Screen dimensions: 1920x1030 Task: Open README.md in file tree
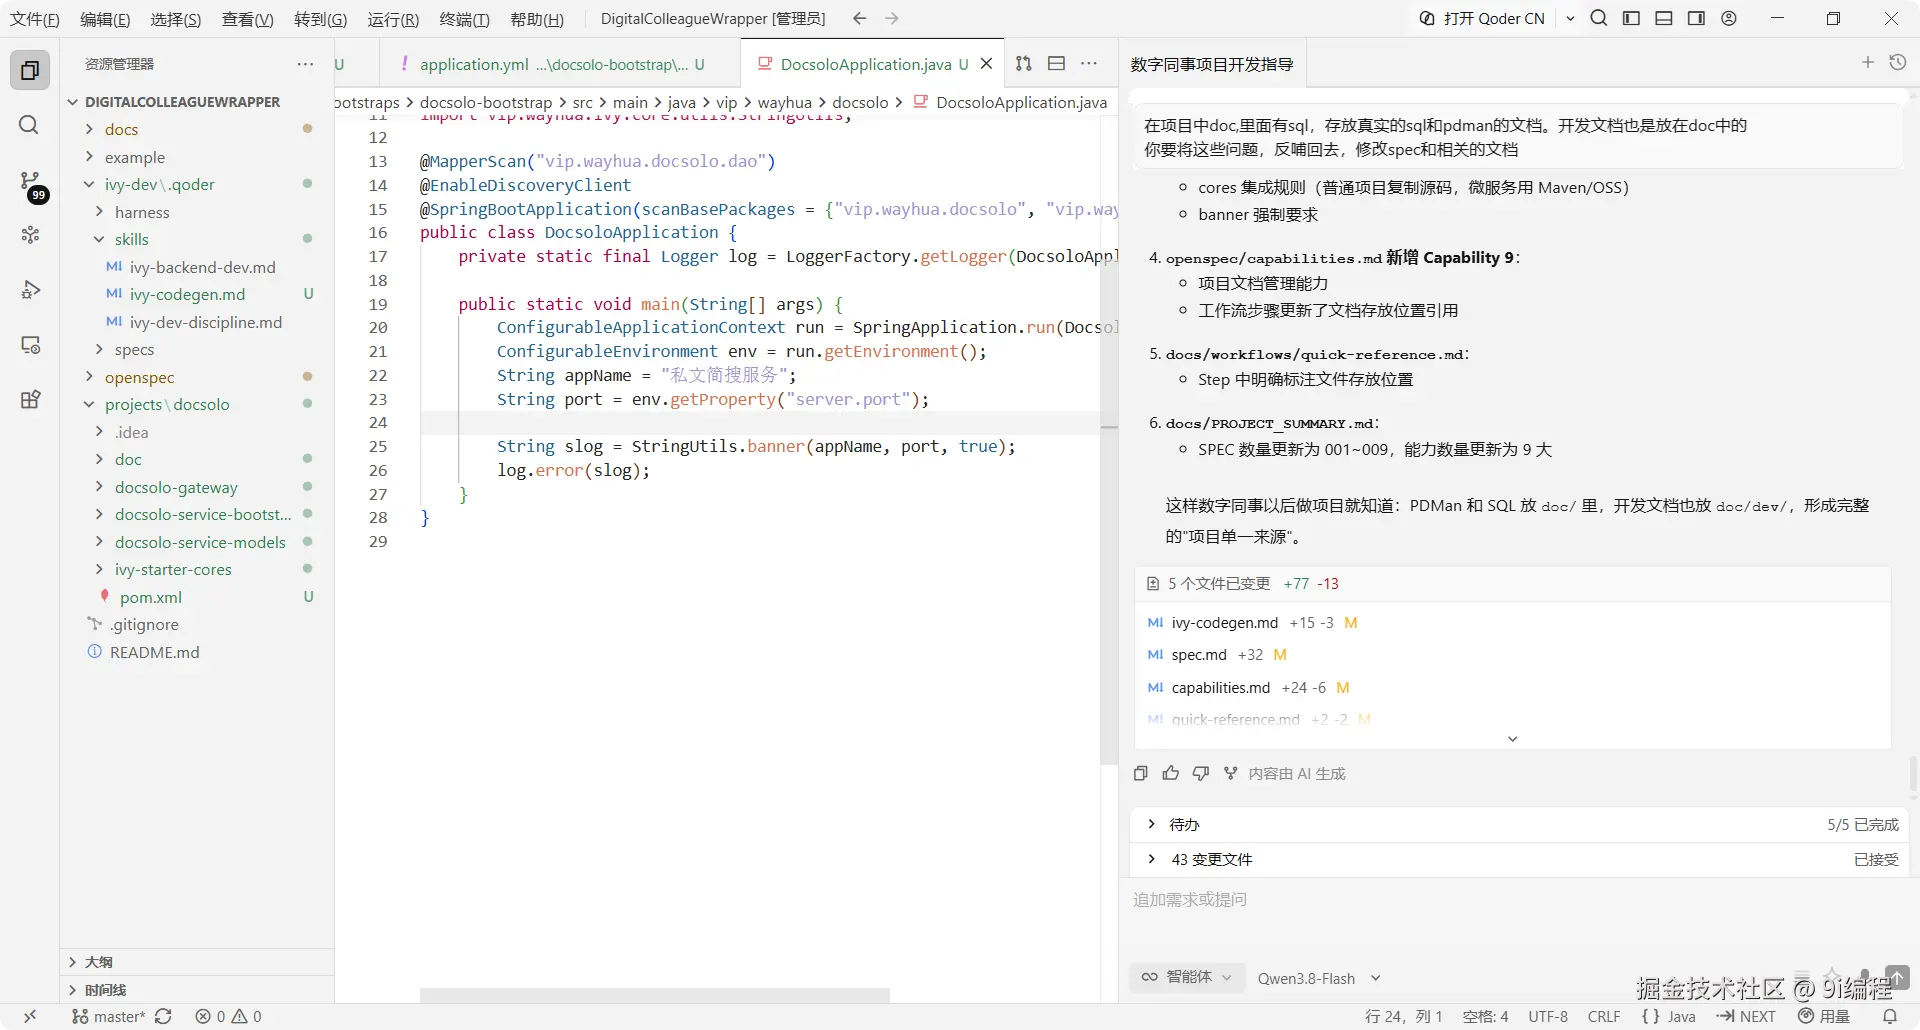[x=154, y=652]
